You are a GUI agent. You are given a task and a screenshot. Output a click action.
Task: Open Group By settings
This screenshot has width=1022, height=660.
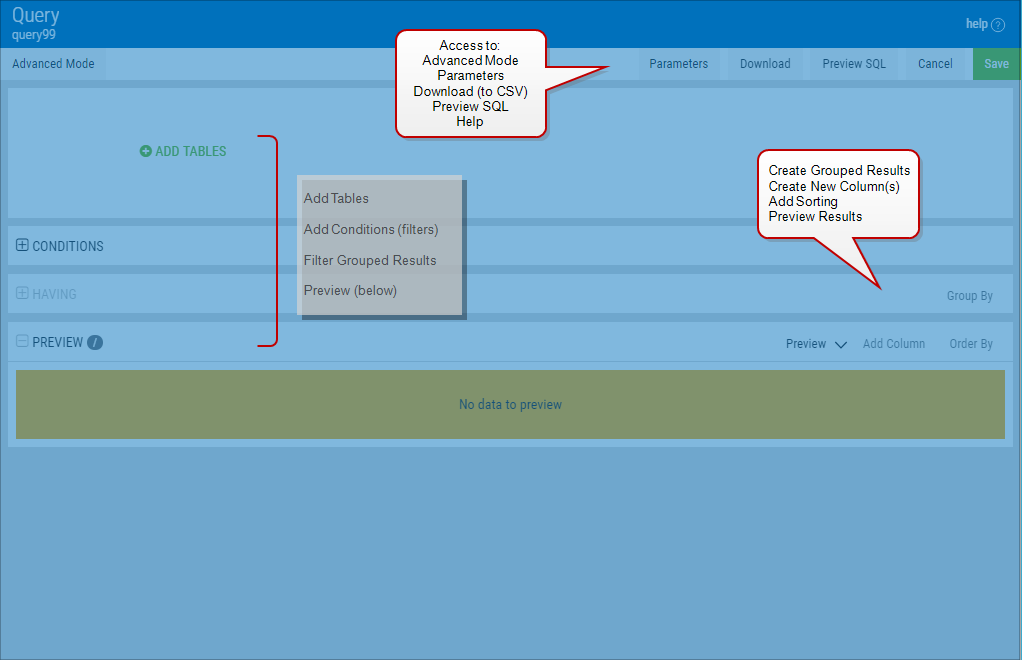(x=969, y=295)
